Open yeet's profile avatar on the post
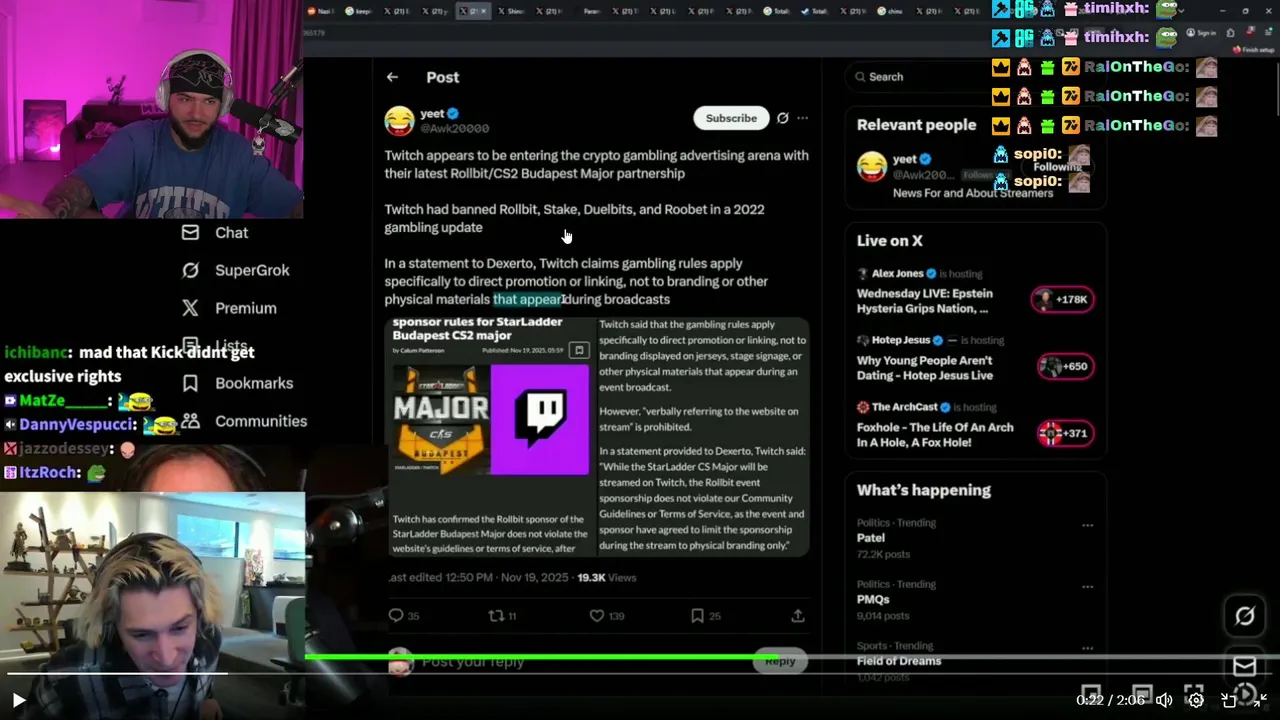Viewport: 1280px width, 720px height. click(x=399, y=121)
